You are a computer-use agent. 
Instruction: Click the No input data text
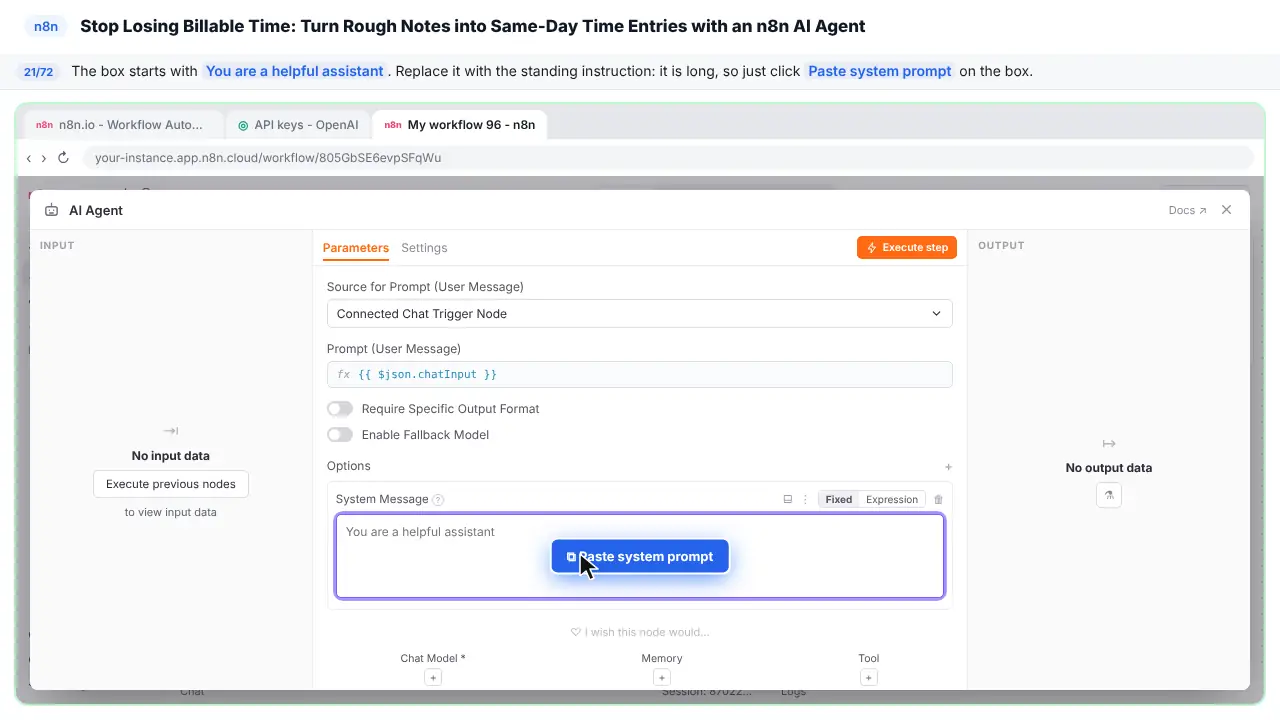click(x=171, y=456)
